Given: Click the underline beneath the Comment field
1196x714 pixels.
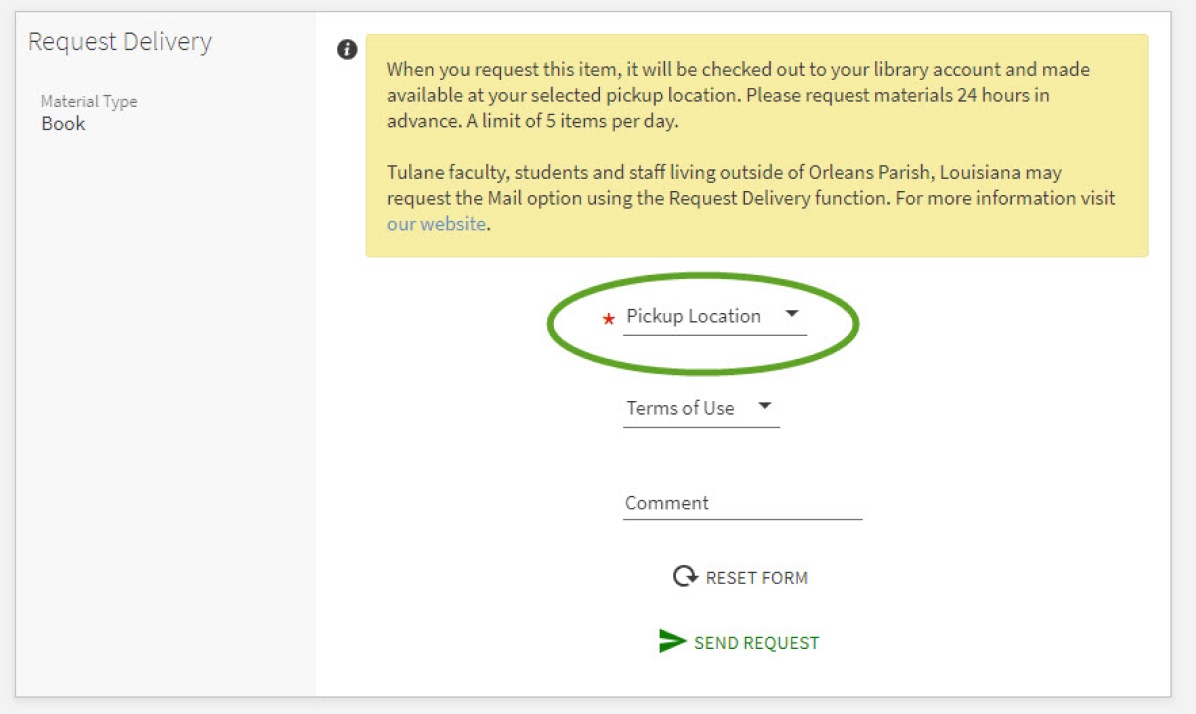Looking at the screenshot, I should (x=742, y=519).
